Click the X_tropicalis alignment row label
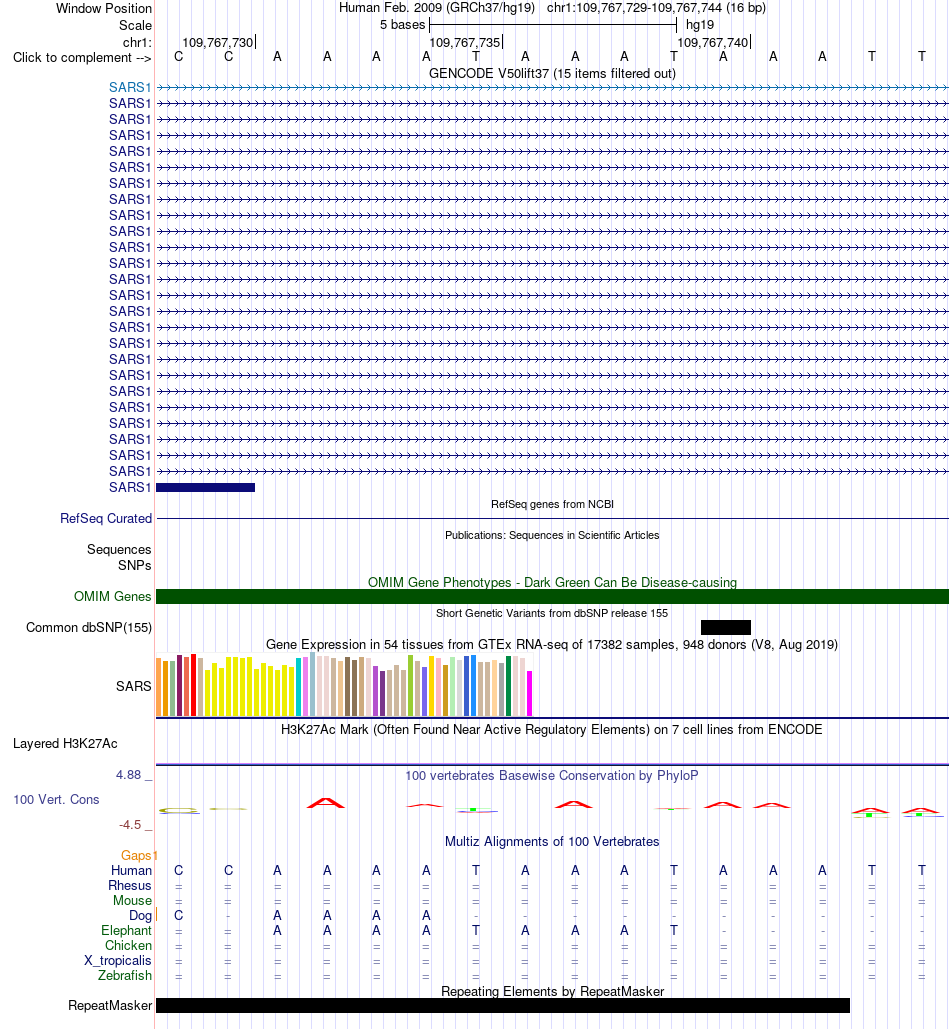Screen dimensions: 950x1029 117,961
